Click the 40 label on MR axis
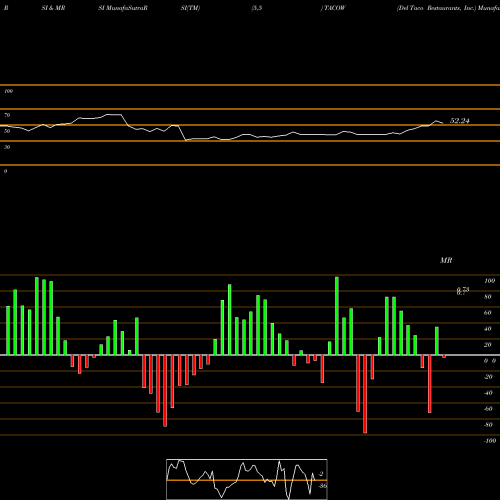 [x=488, y=329]
